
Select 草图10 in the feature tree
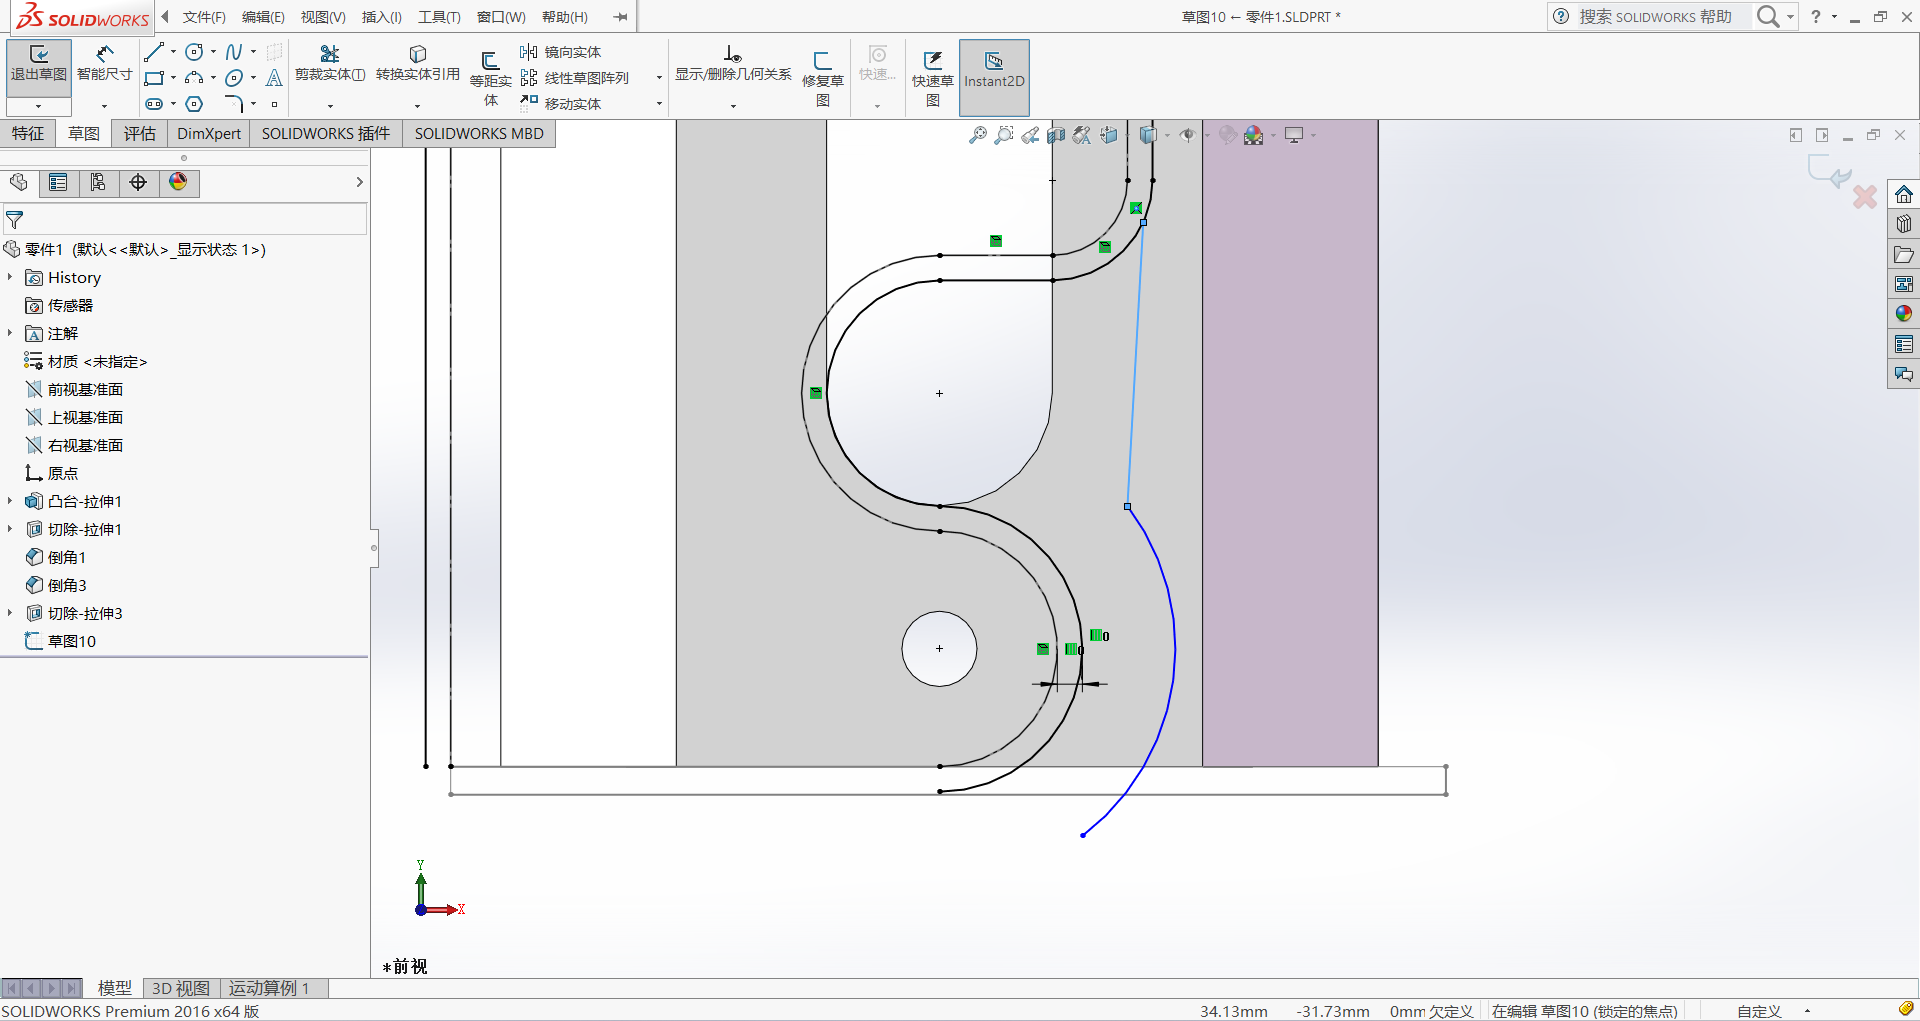click(71, 642)
